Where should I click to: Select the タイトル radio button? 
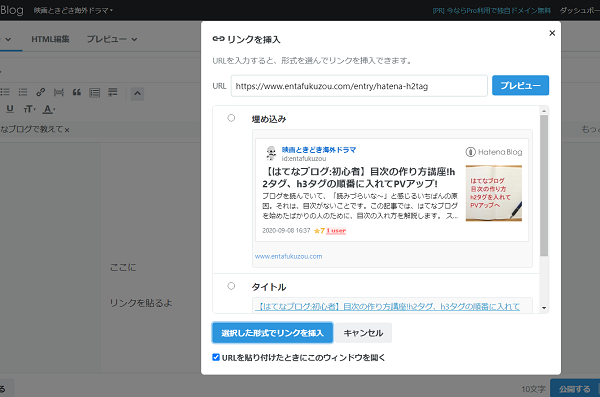[231, 286]
